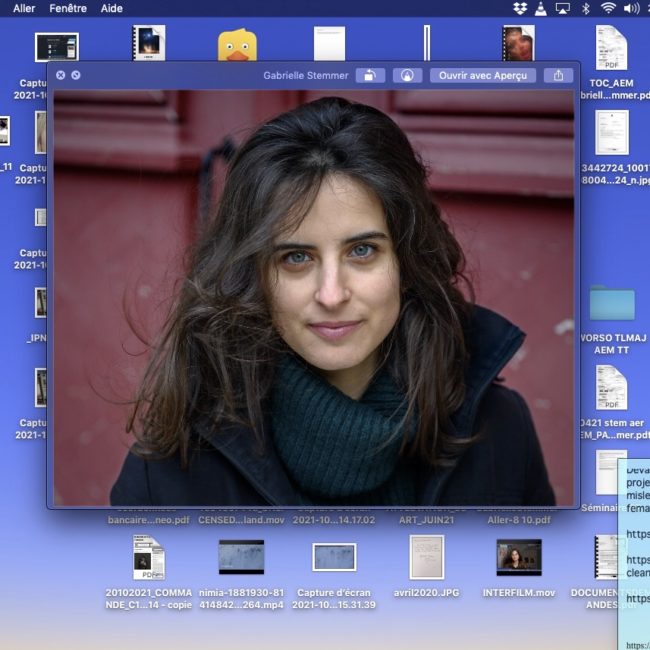Click the Dropbox icon in the menu bar
Image resolution: width=650 pixels, height=650 pixels.
520,8
